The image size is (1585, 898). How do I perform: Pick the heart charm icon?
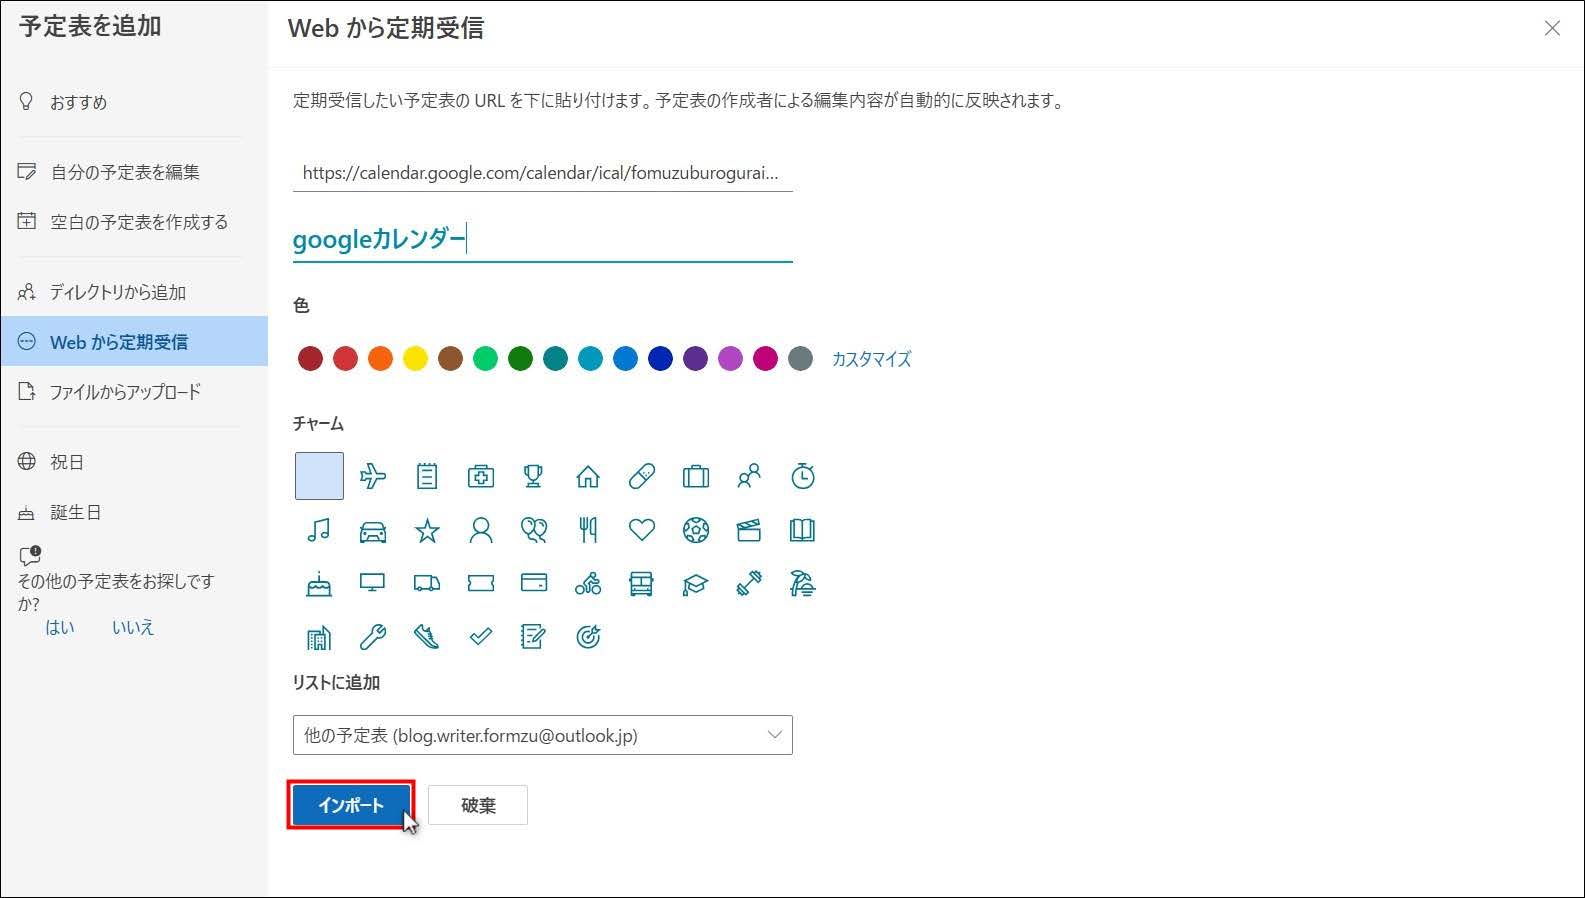click(642, 530)
